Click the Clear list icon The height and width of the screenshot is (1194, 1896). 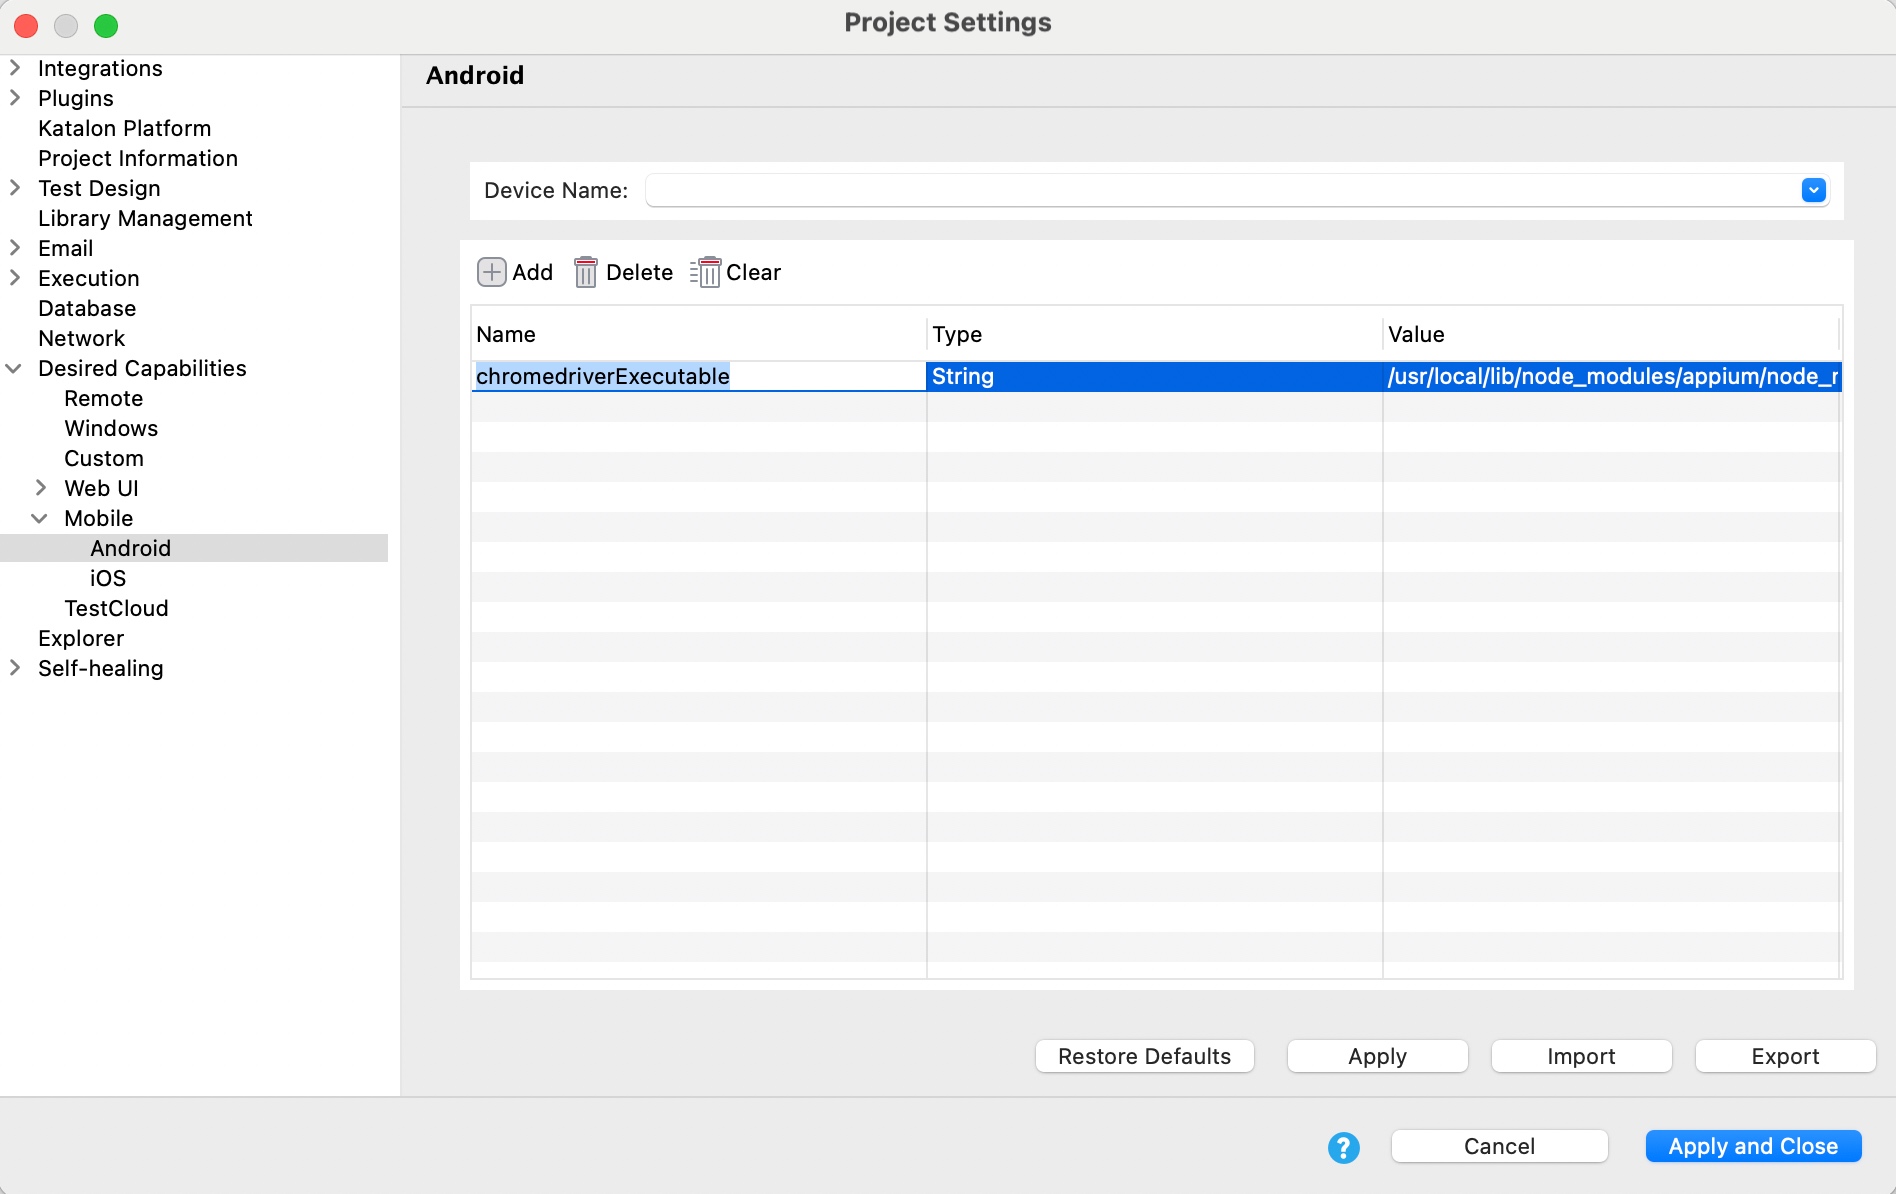pyautogui.click(x=705, y=272)
